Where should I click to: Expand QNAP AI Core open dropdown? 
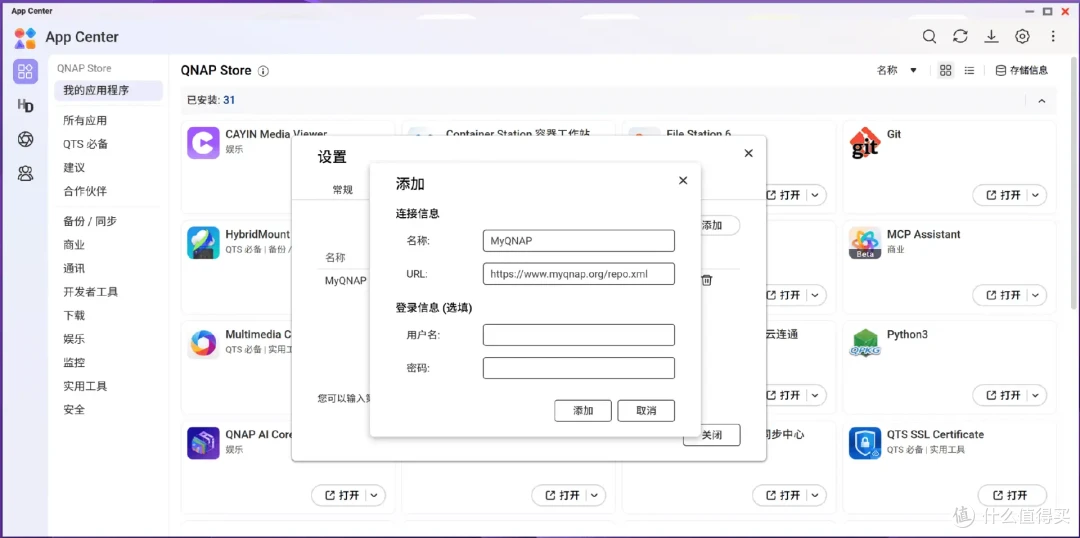[x=375, y=495]
